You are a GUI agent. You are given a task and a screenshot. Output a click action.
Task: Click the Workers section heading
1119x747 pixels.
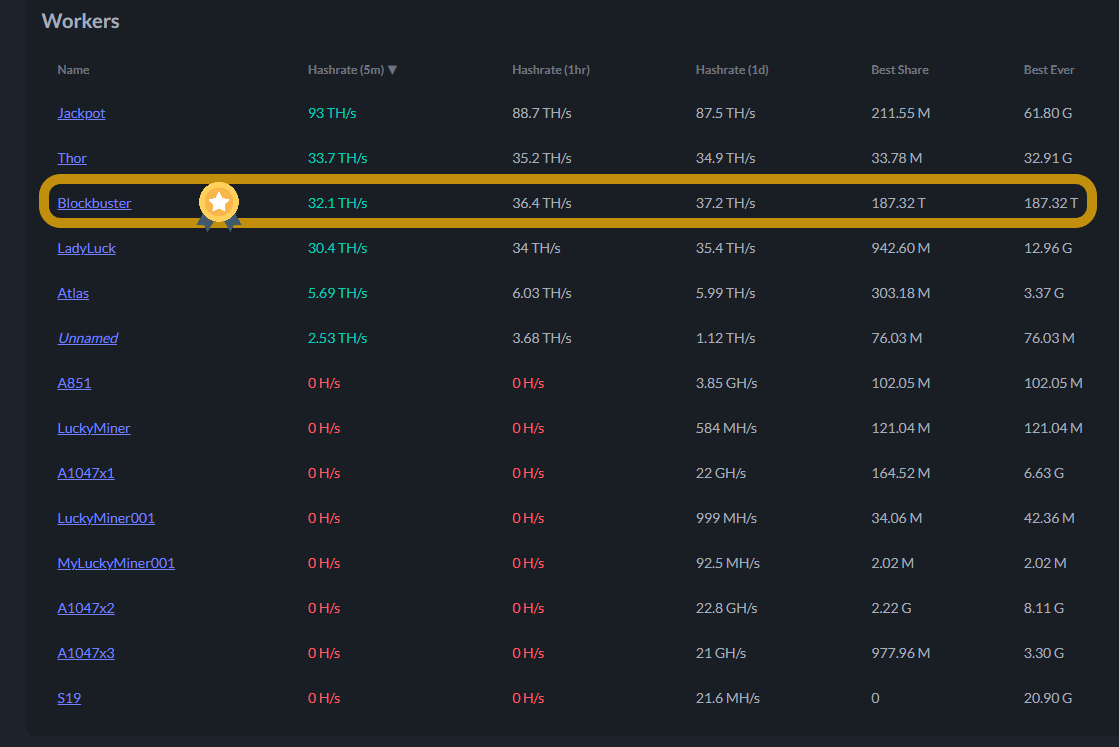(x=81, y=21)
